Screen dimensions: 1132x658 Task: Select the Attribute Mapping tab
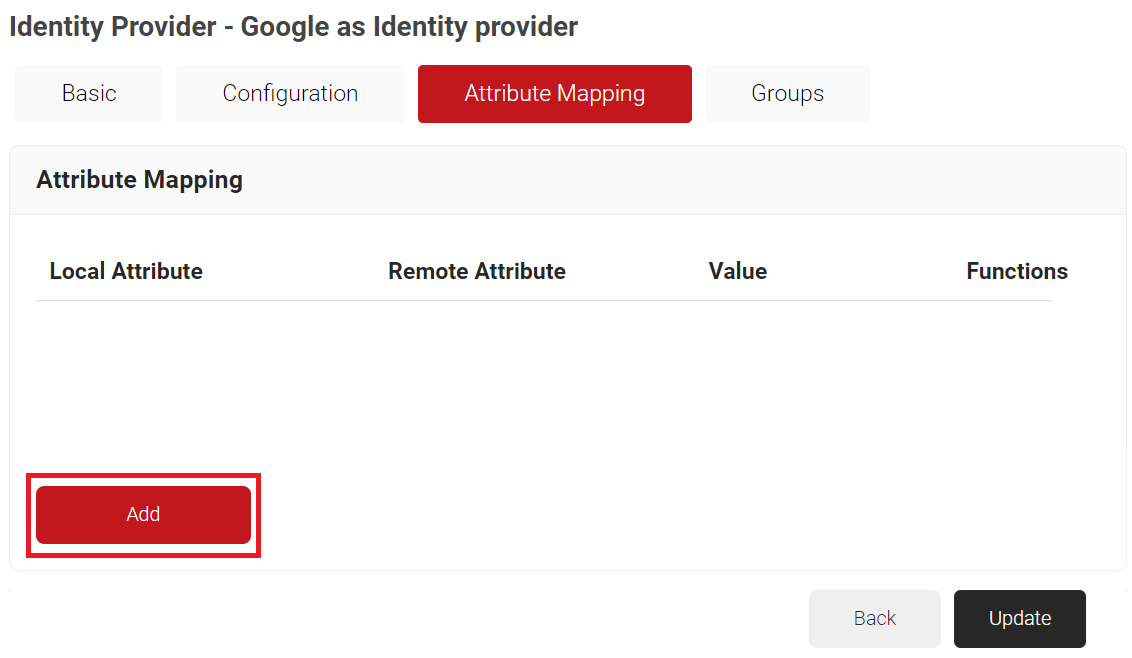point(554,94)
